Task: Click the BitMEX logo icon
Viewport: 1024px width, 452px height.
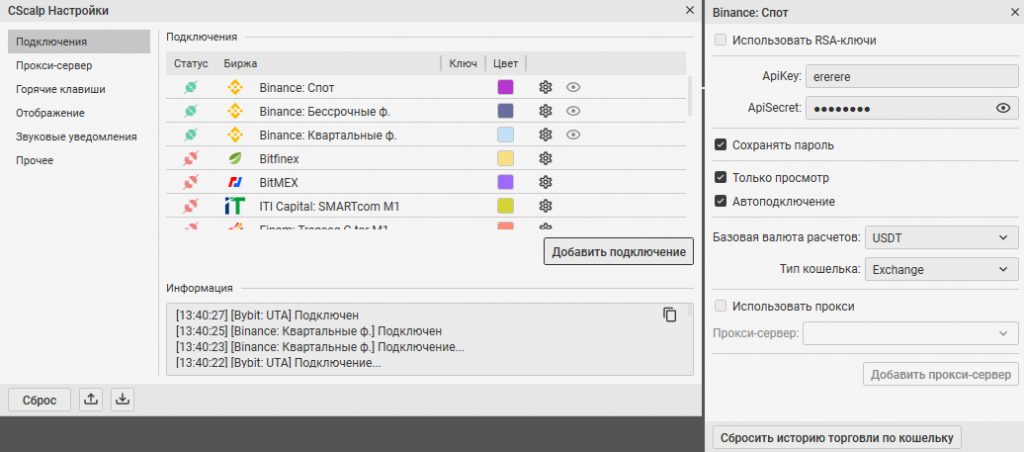Action: point(235,182)
